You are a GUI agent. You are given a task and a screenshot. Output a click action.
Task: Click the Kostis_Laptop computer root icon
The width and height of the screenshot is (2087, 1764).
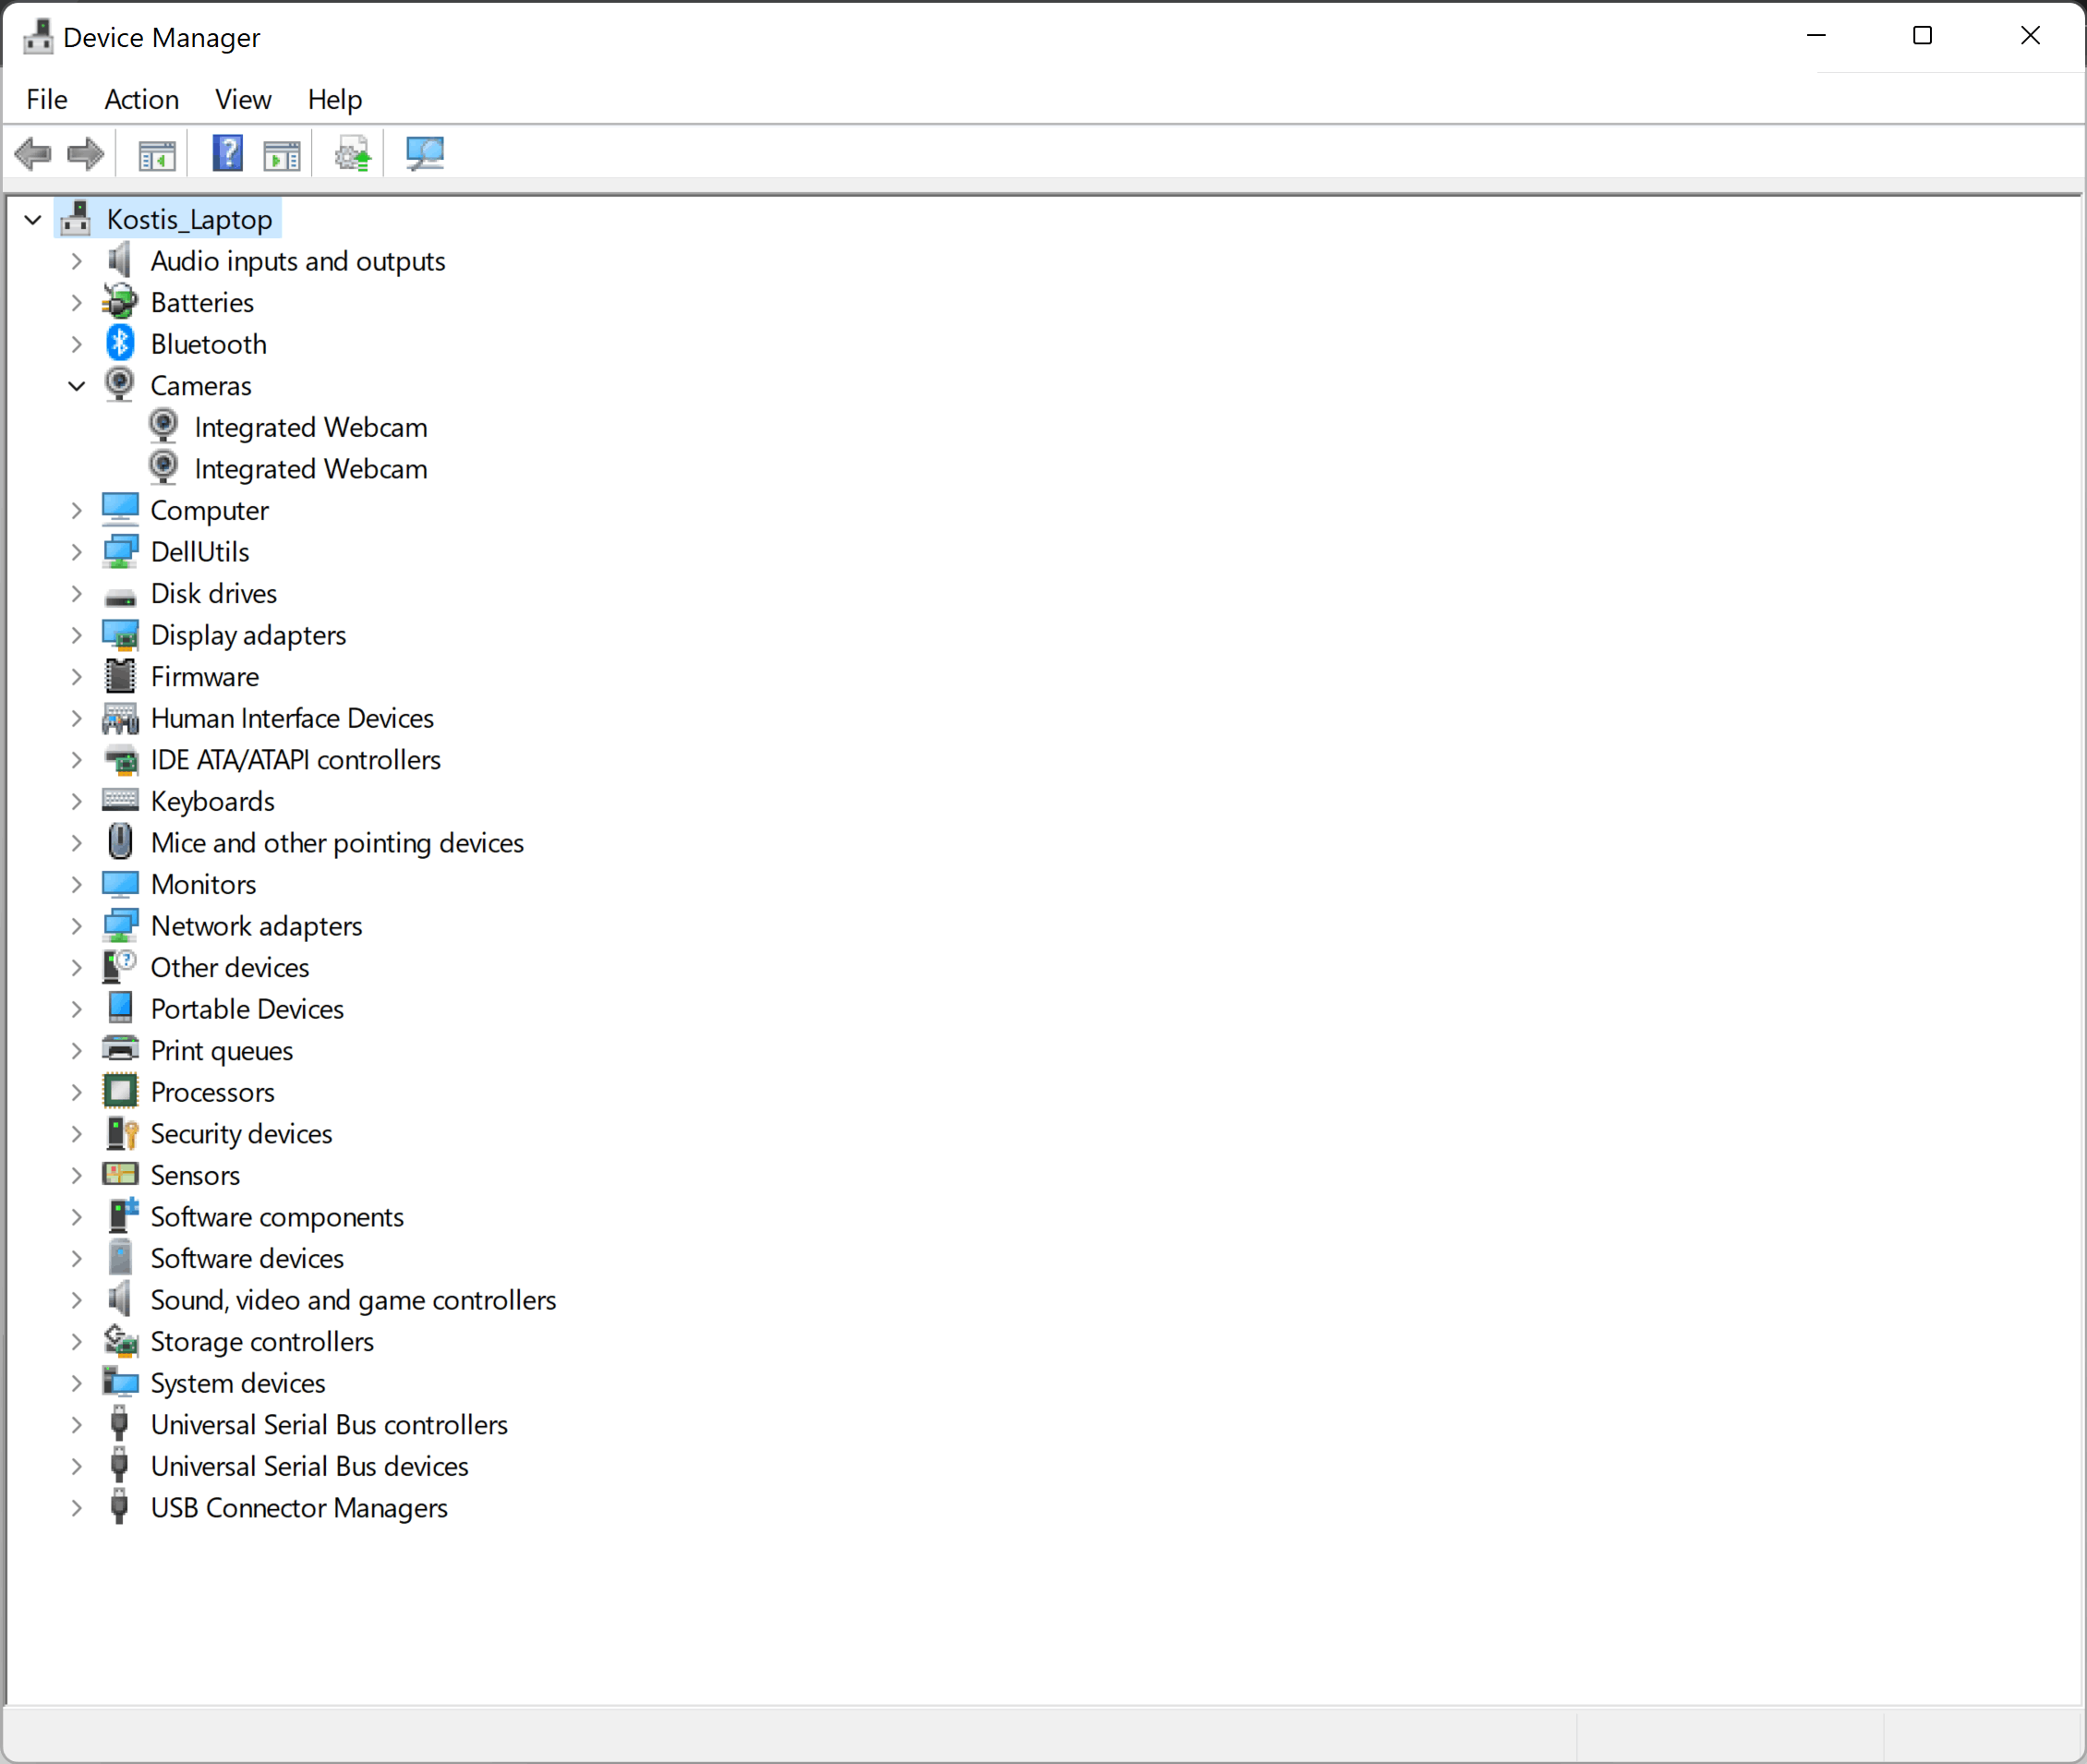[x=76, y=219]
